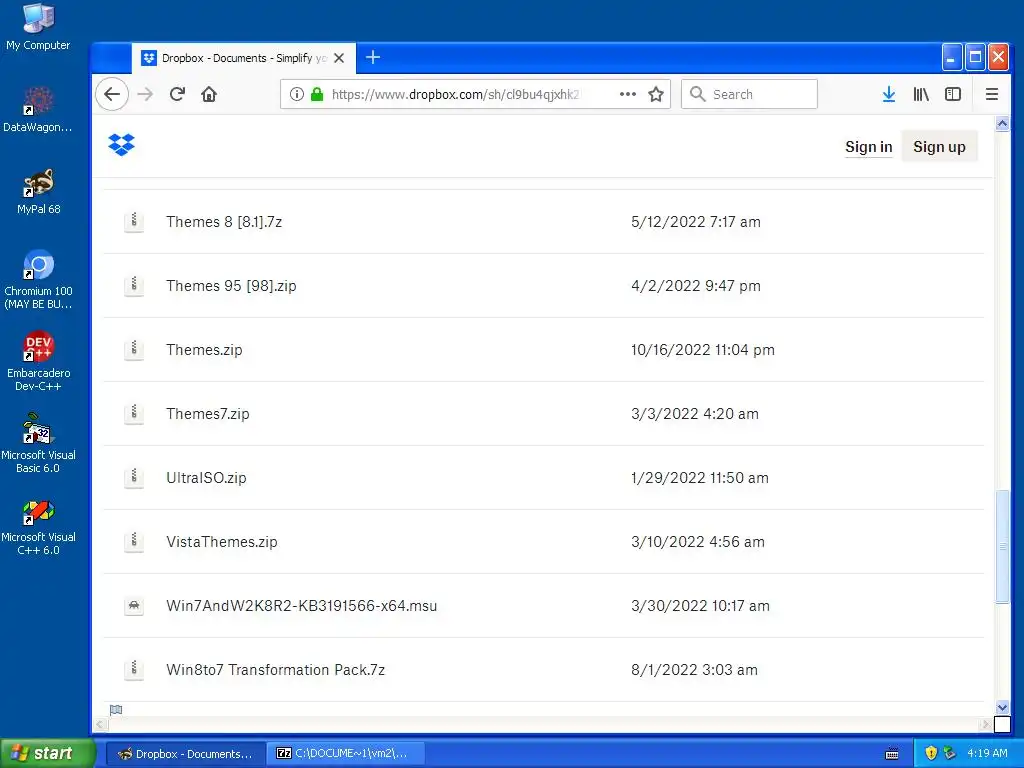
Task: Go to the browser Home page
Action: pos(209,94)
